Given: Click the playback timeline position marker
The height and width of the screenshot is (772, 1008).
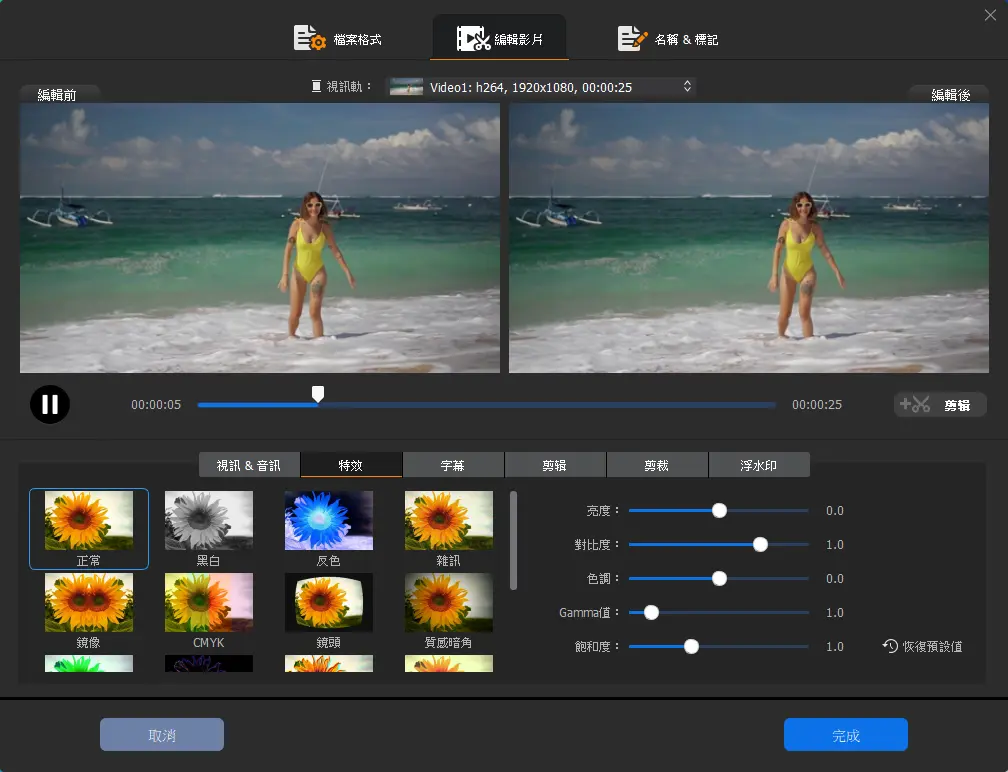Looking at the screenshot, I should [x=317, y=395].
